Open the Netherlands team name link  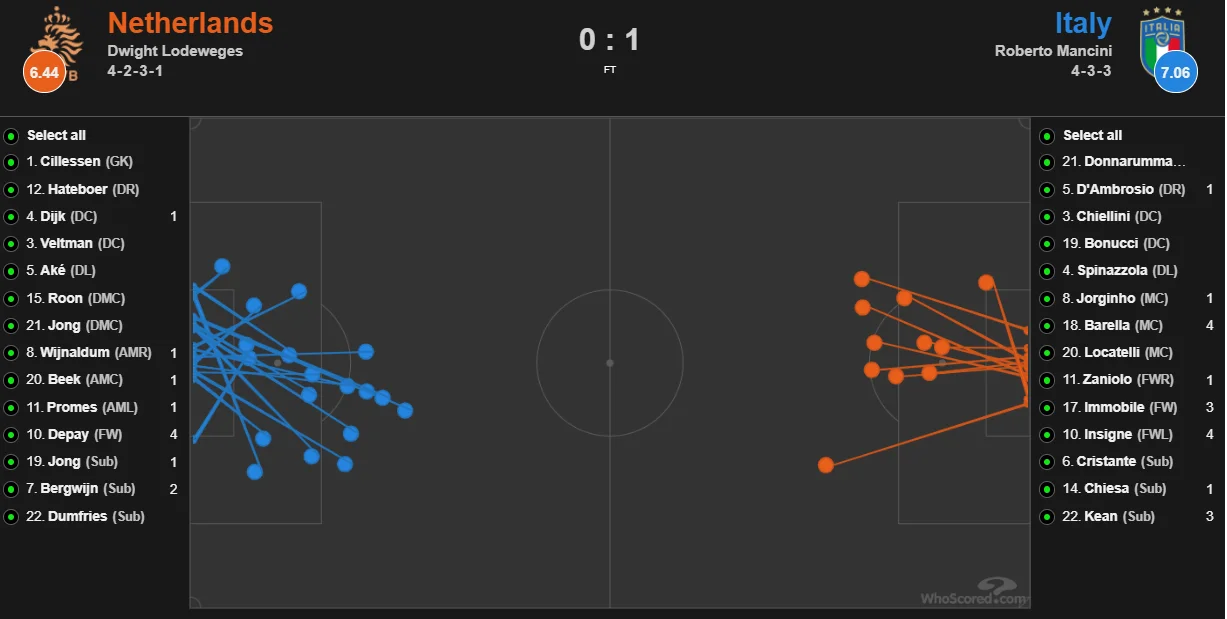pyautogui.click(x=190, y=23)
